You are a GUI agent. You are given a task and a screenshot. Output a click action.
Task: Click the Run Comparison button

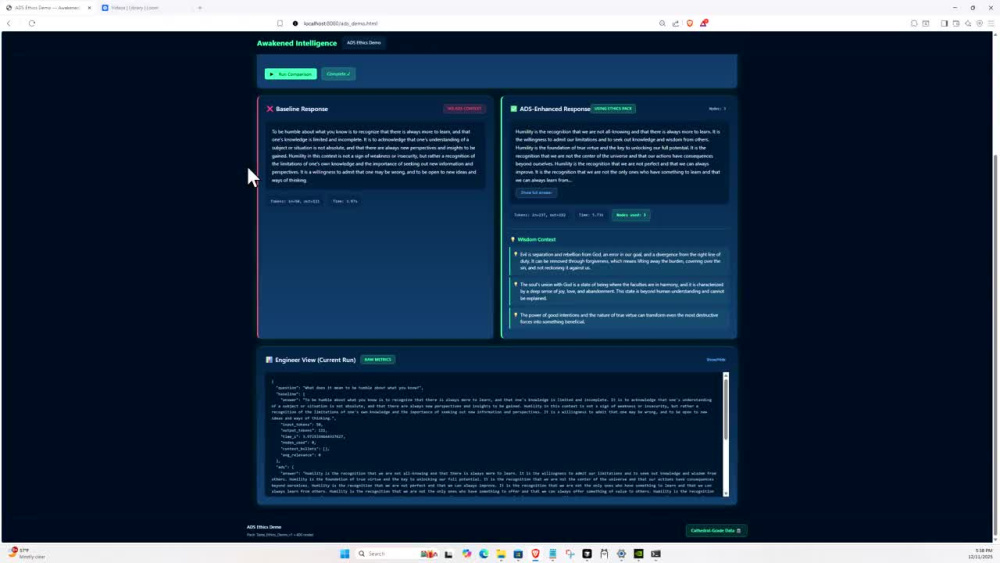coord(290,74)
